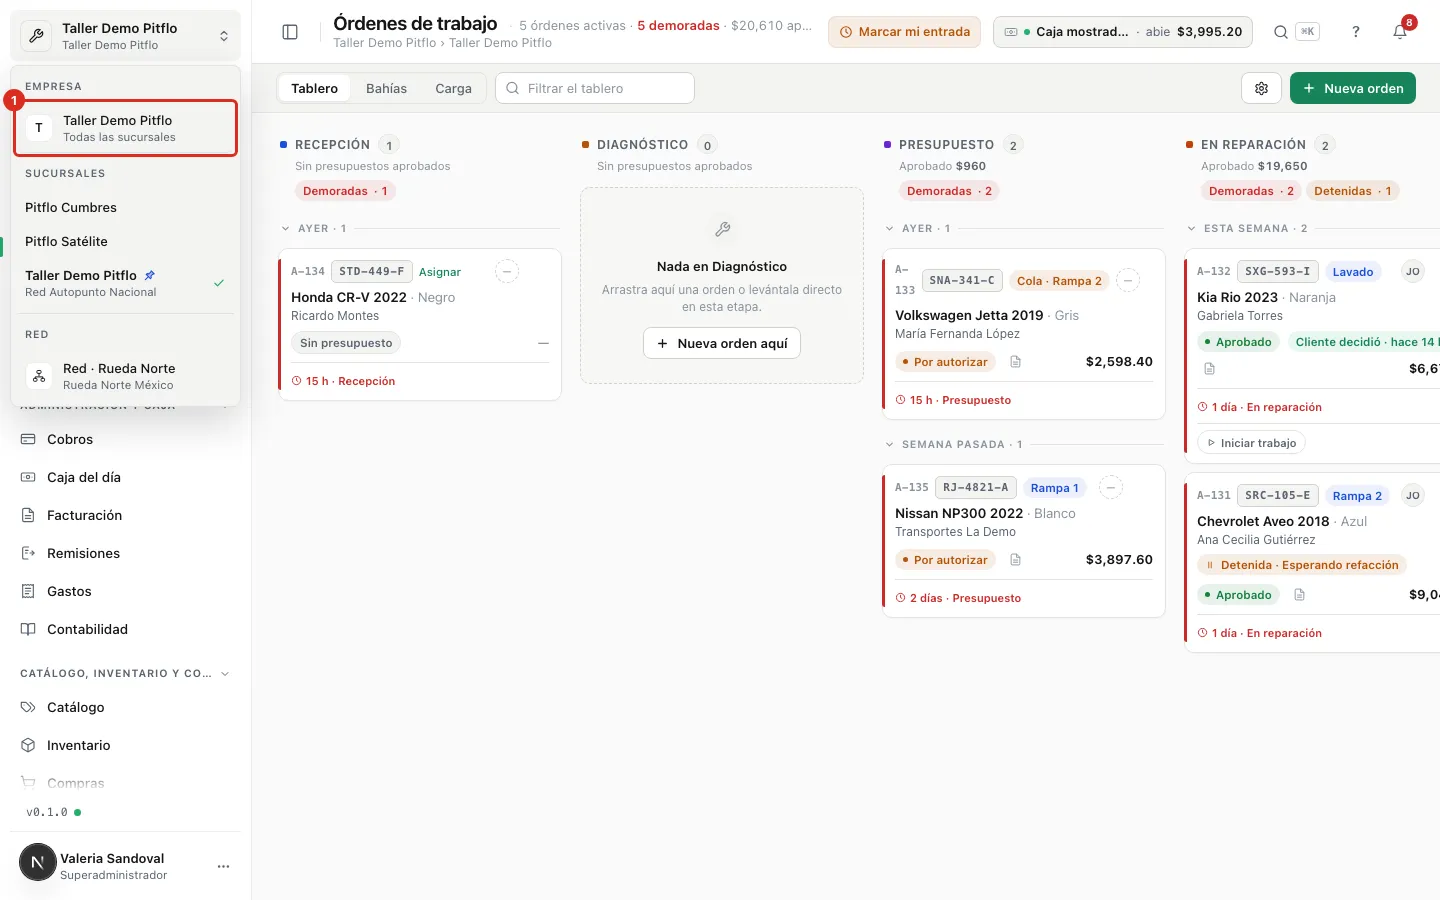Click the Demoradas 2 chip in En reparación
This screenshot has height=900, width=1440.
pos(1251,191)
